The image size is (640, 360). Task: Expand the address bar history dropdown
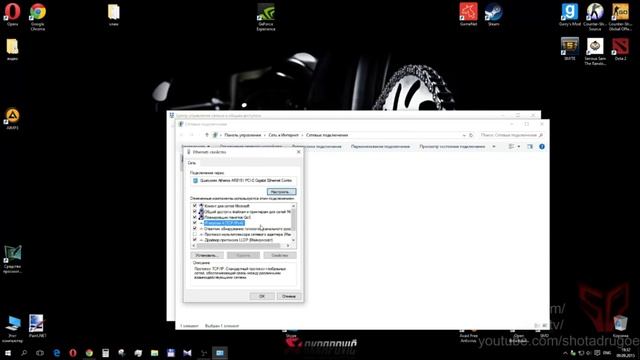464,135
